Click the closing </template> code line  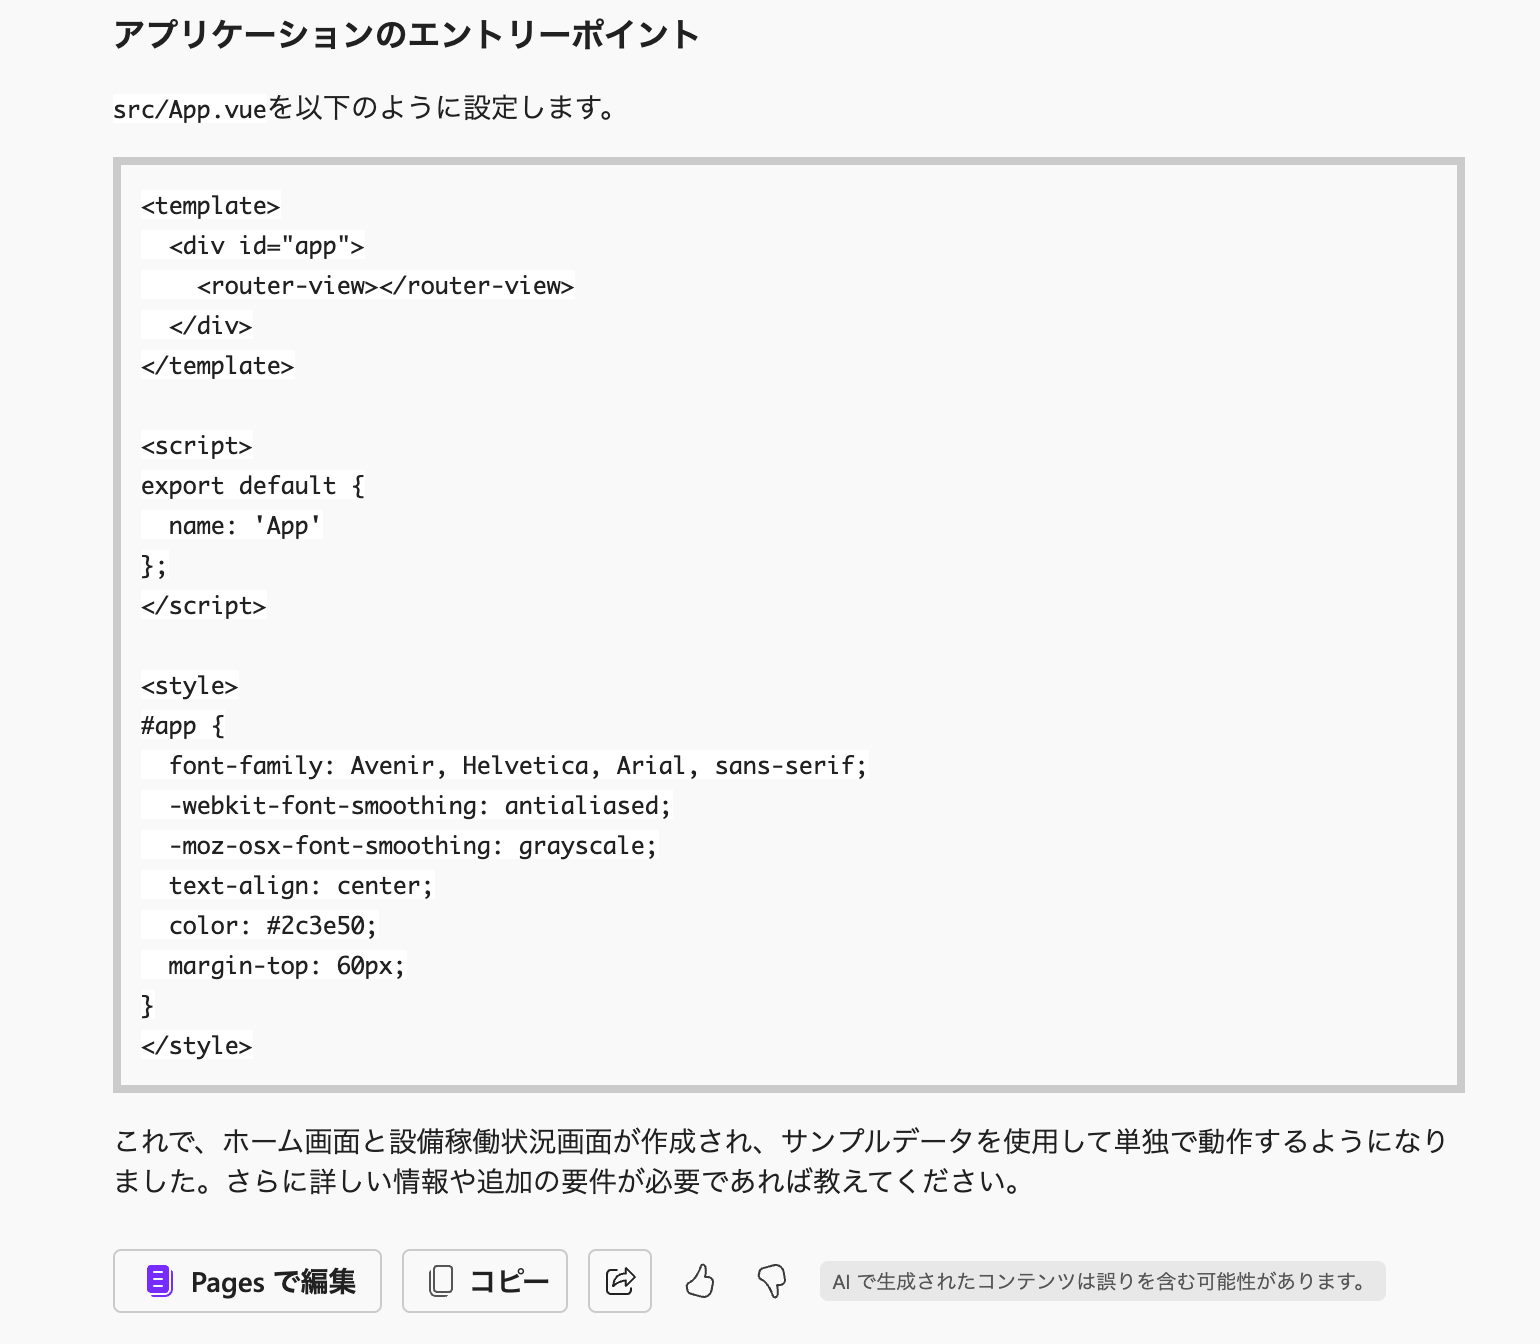click(x=218, y=366)
